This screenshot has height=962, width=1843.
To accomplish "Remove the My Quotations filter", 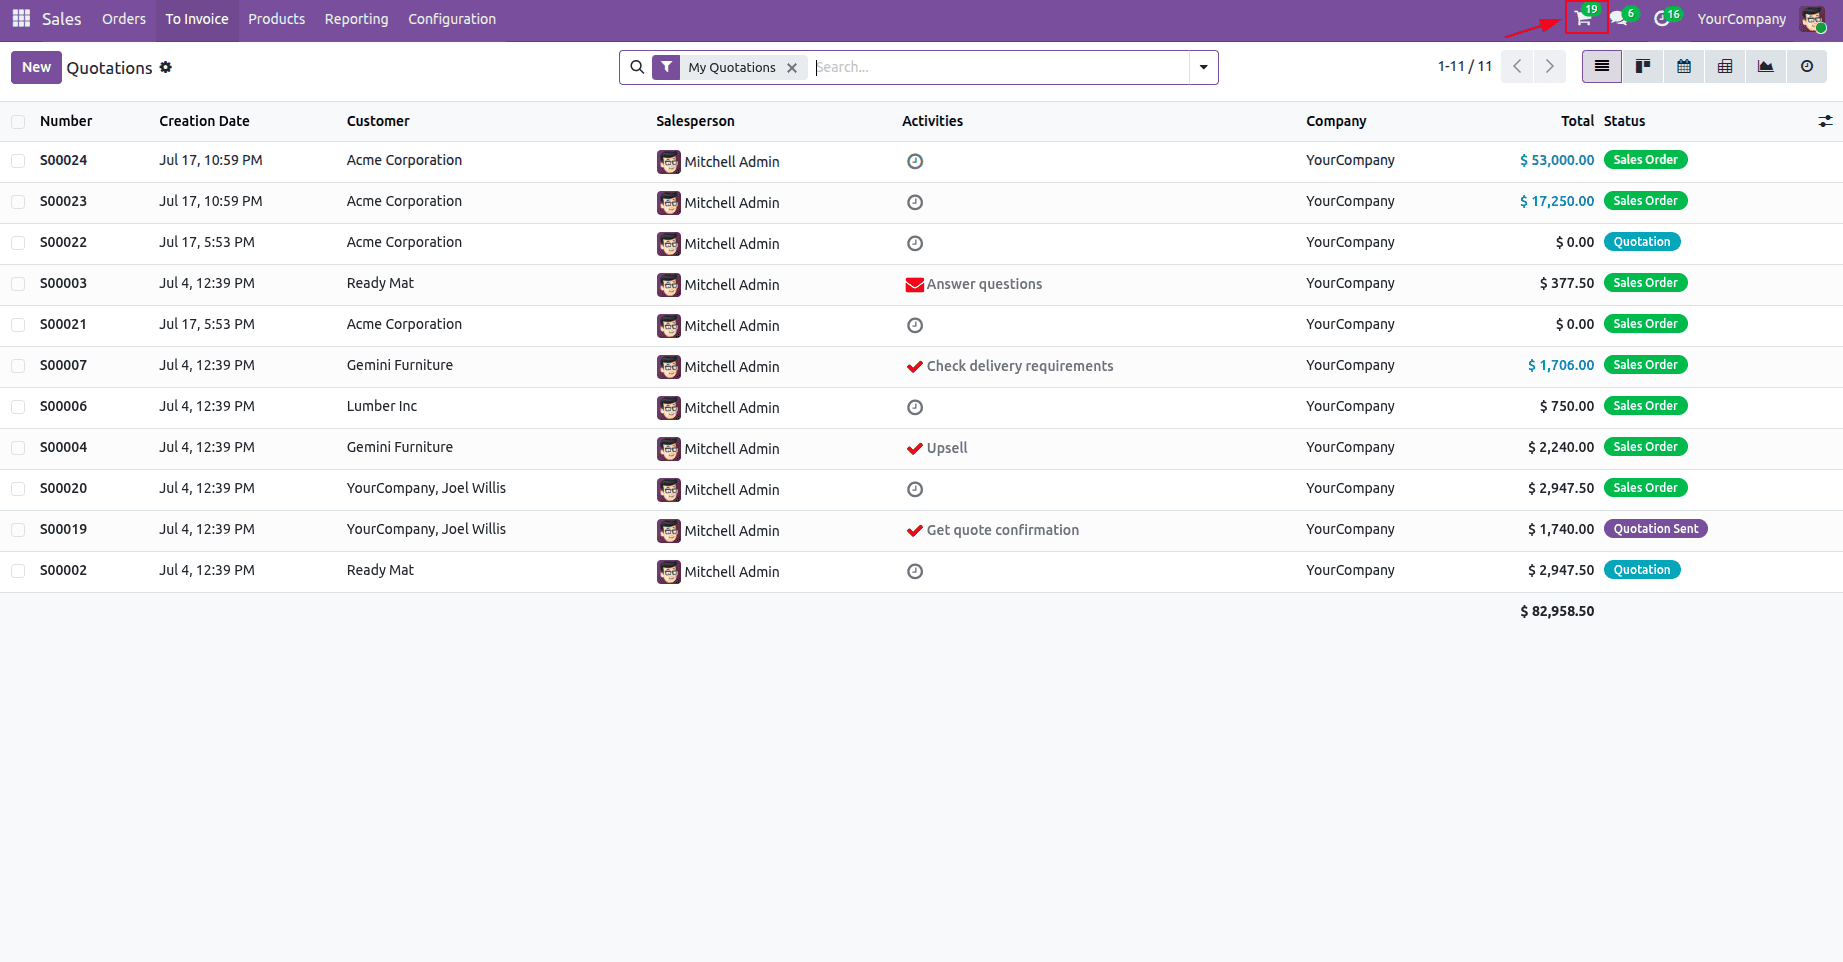I will click(x=792, y=68).
